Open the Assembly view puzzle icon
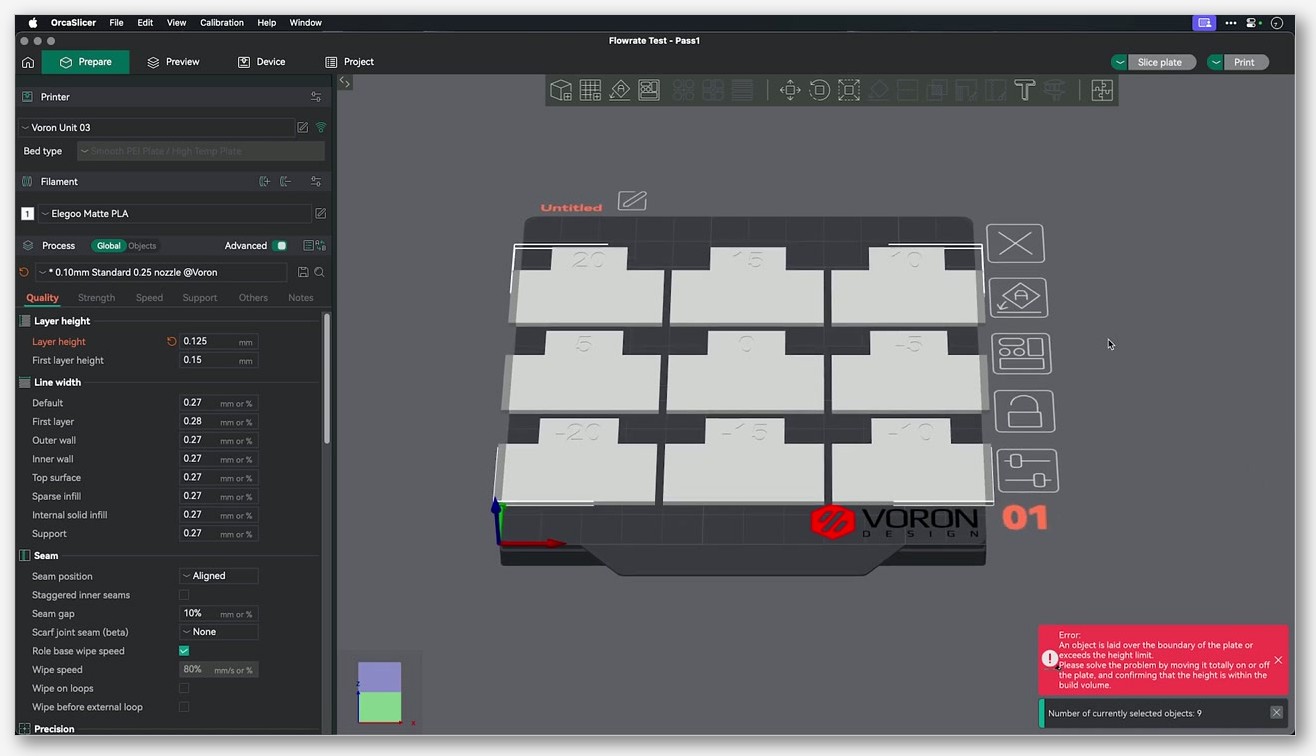 [1102, 91]
